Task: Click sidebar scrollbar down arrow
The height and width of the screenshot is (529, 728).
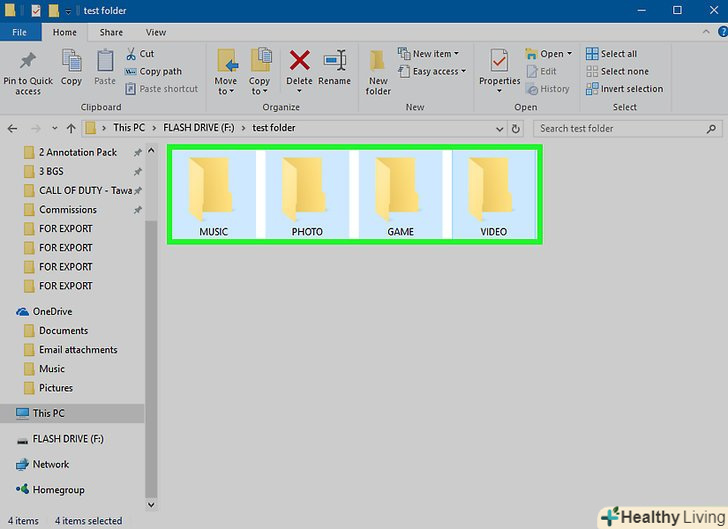Action: click(151, 504)
